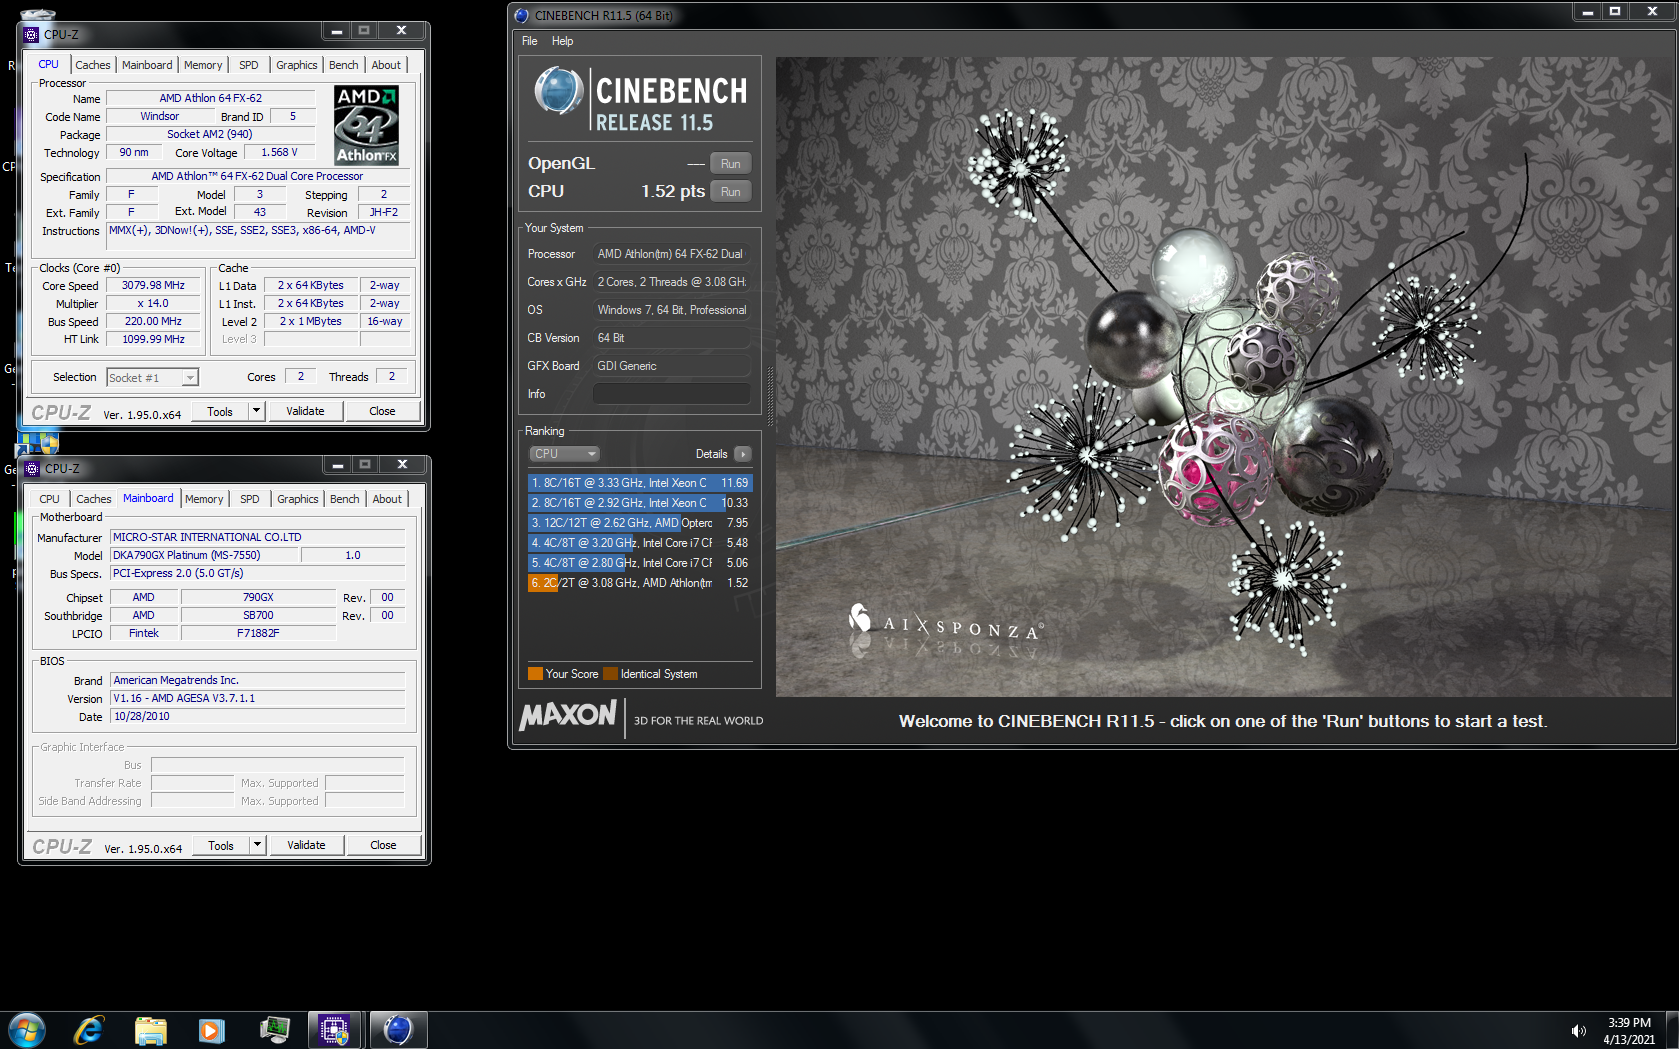
Task: Click the Cinebench sphere logo
Action: [559, 91]
